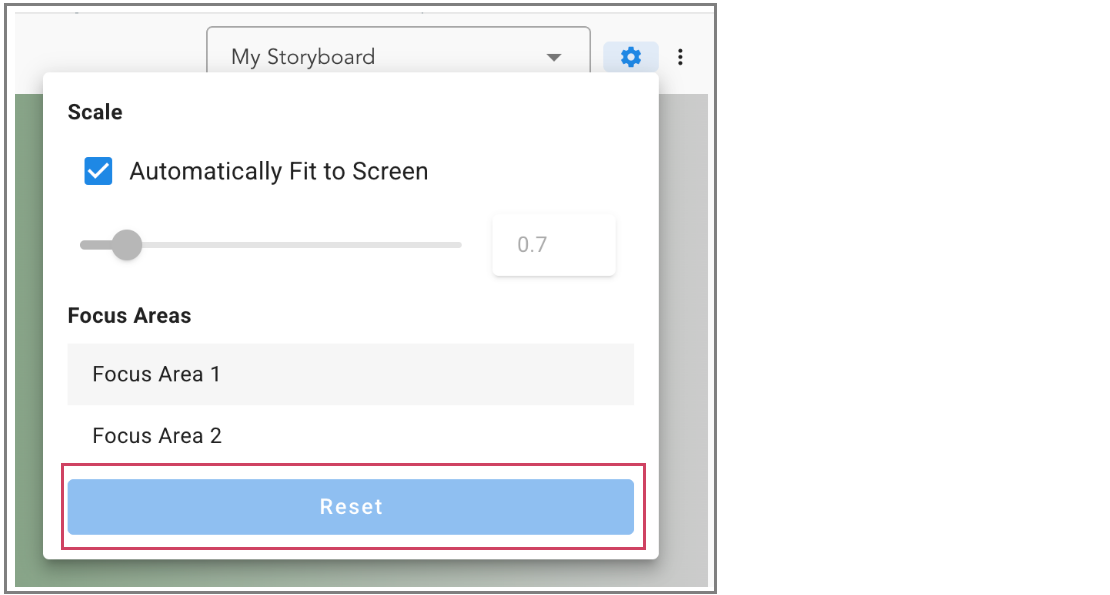Open the three-dot more options menu
Screen dimensions: 1110x595
(x=680, y=57)
